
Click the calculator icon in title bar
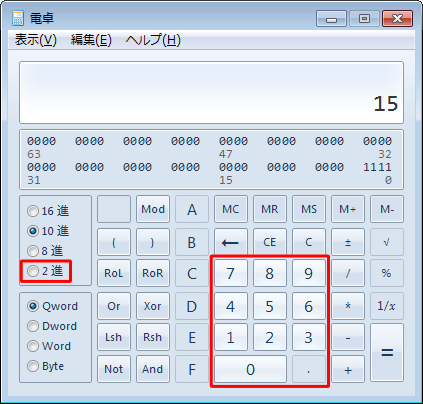point(18,18)
